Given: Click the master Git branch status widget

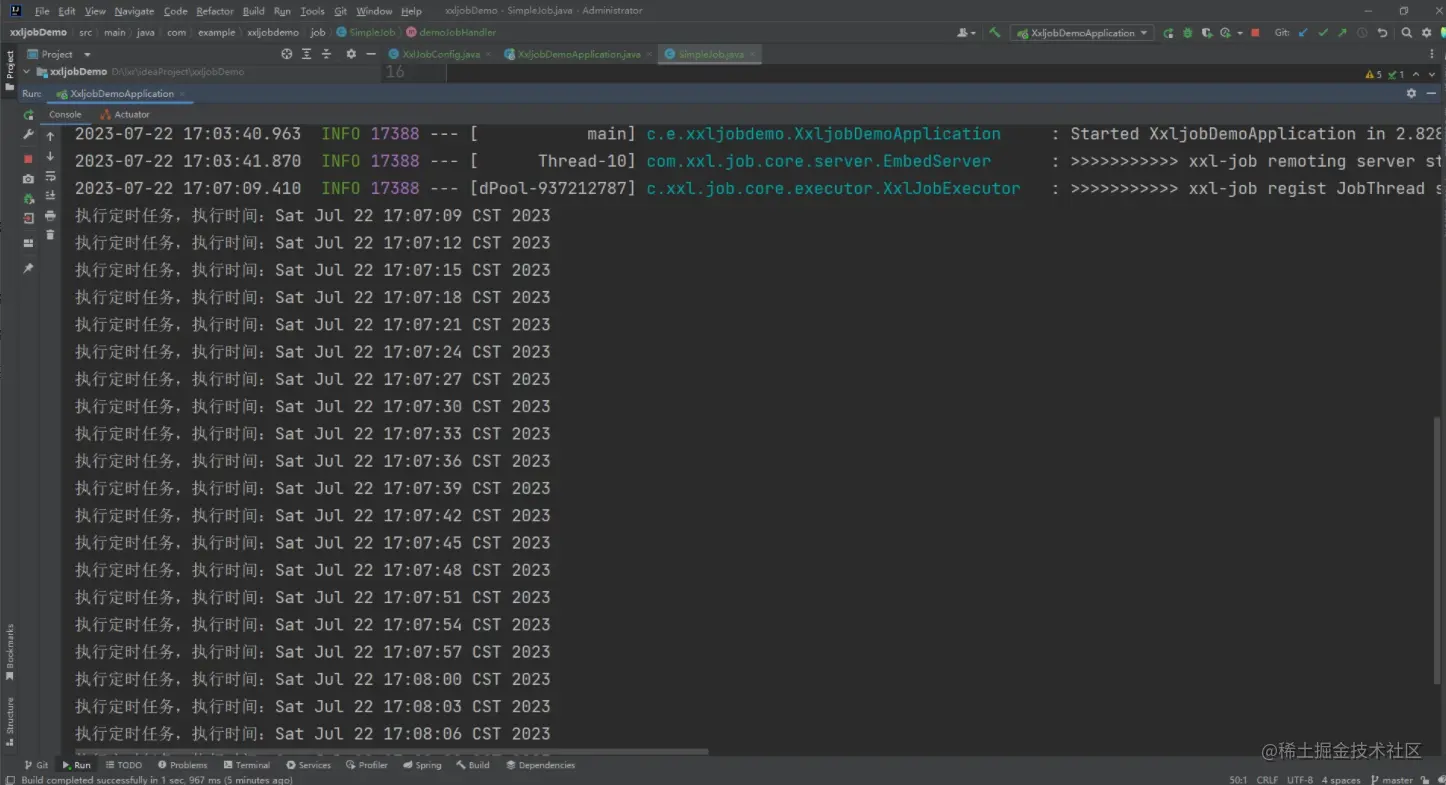Looking at the screenshot, I should coord(1391,780).
